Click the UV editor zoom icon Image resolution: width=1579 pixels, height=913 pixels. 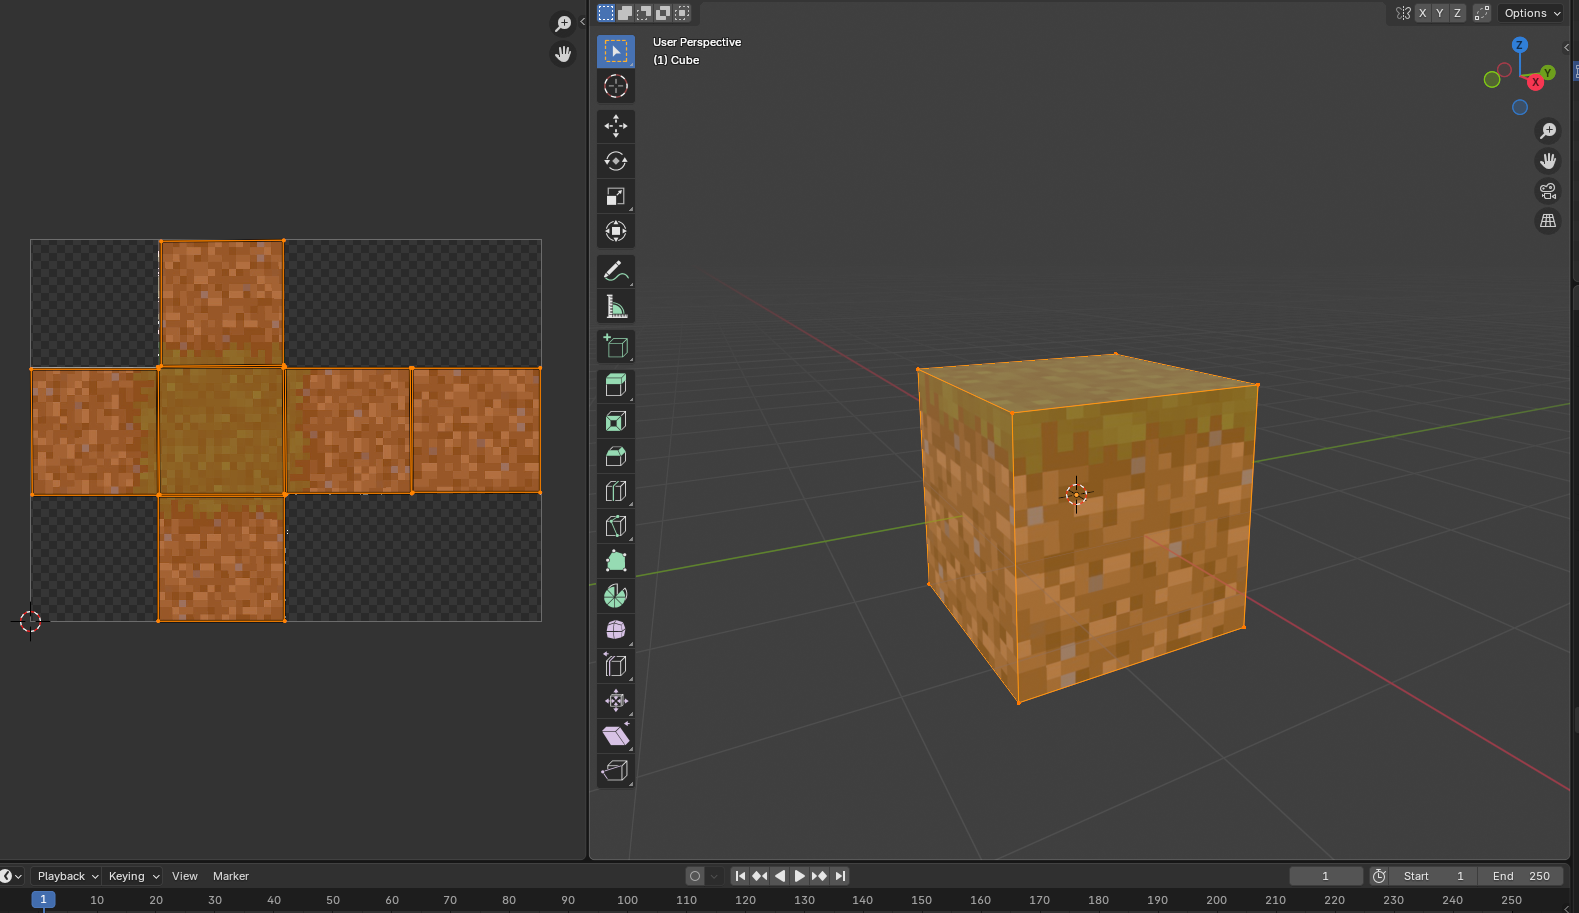(563, 23)
